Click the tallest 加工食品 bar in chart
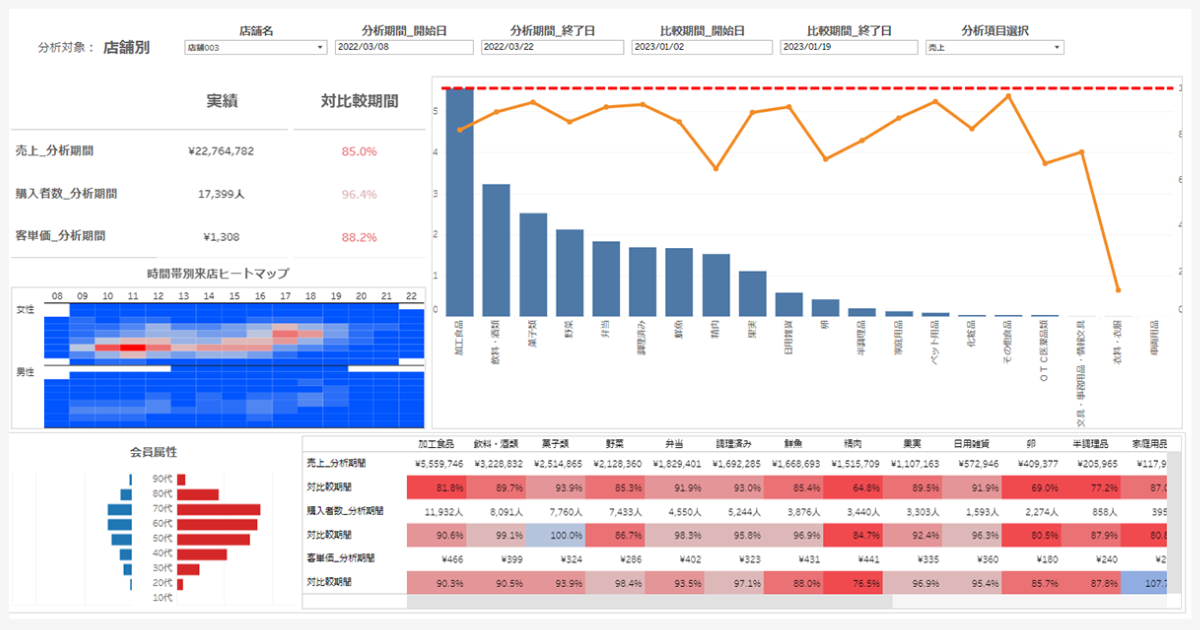The width and height of the screenshot is (1200, 630). 460,202
